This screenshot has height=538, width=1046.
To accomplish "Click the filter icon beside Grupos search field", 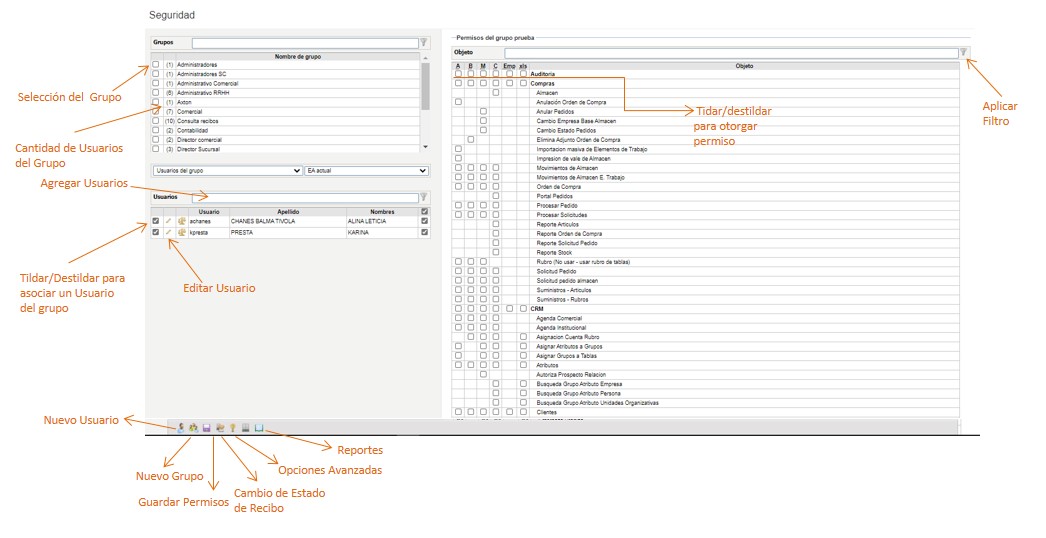I will [x=424, y=43].
